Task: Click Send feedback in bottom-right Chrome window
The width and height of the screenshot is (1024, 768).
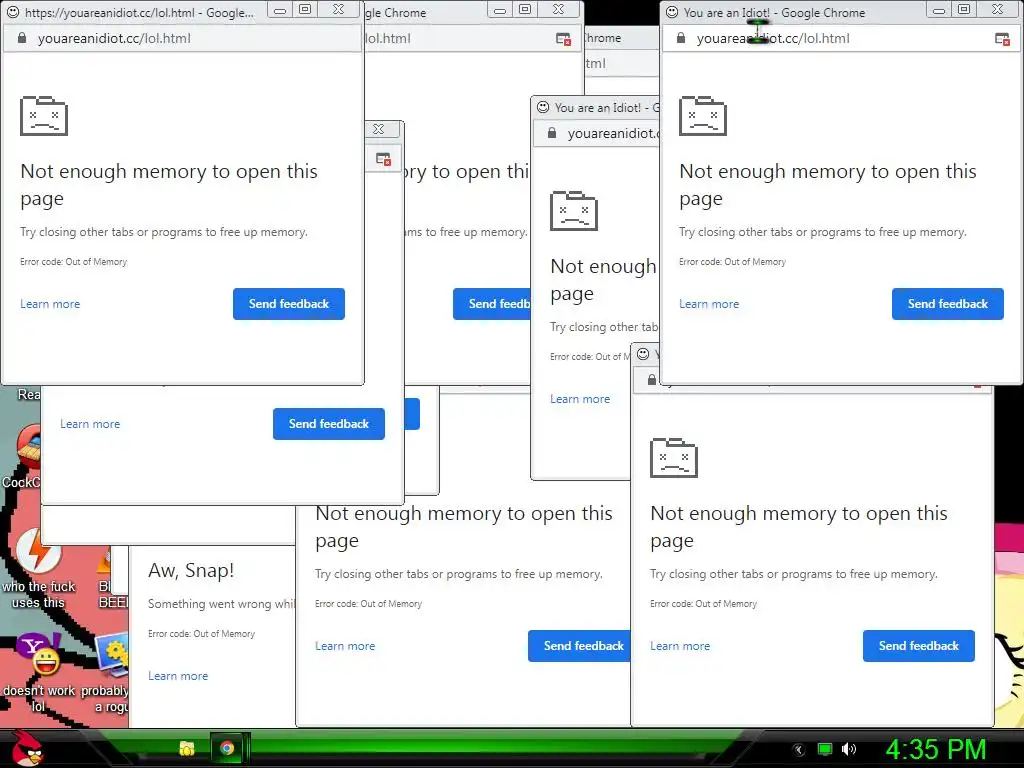Action: point(918,646)
